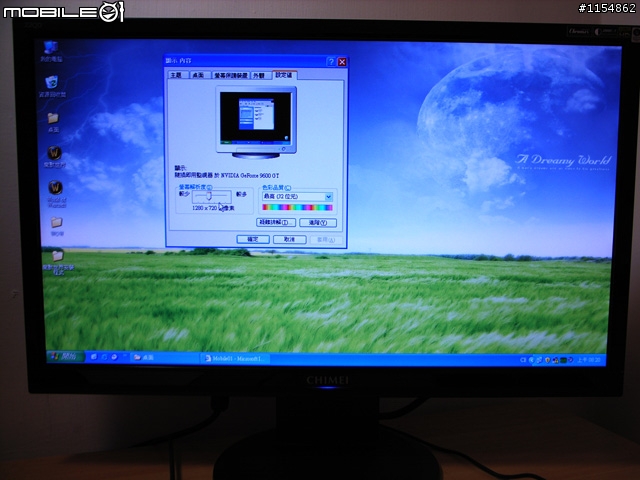This screenshot has height=480, width=640.
Task: Click the monitor preview image
Action: click(x=256, y=122)
